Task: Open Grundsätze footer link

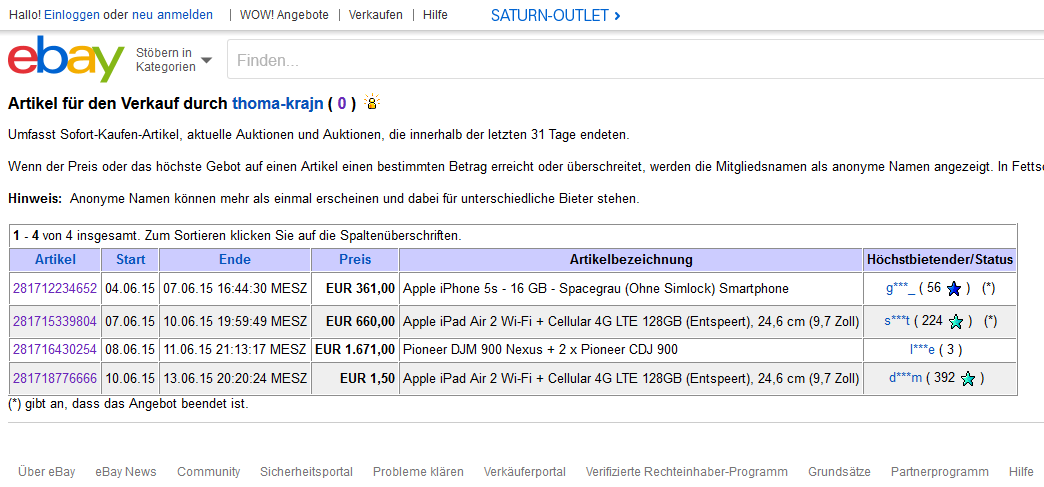Action: (839, 472)
